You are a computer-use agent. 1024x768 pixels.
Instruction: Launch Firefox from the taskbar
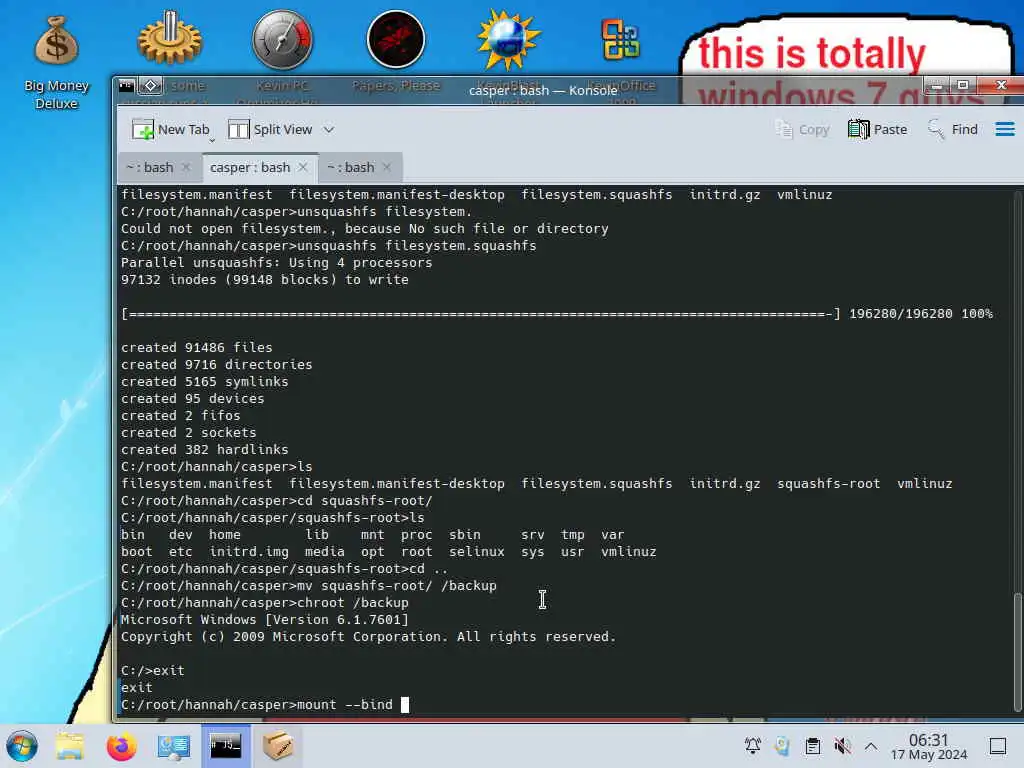[121, 746]
